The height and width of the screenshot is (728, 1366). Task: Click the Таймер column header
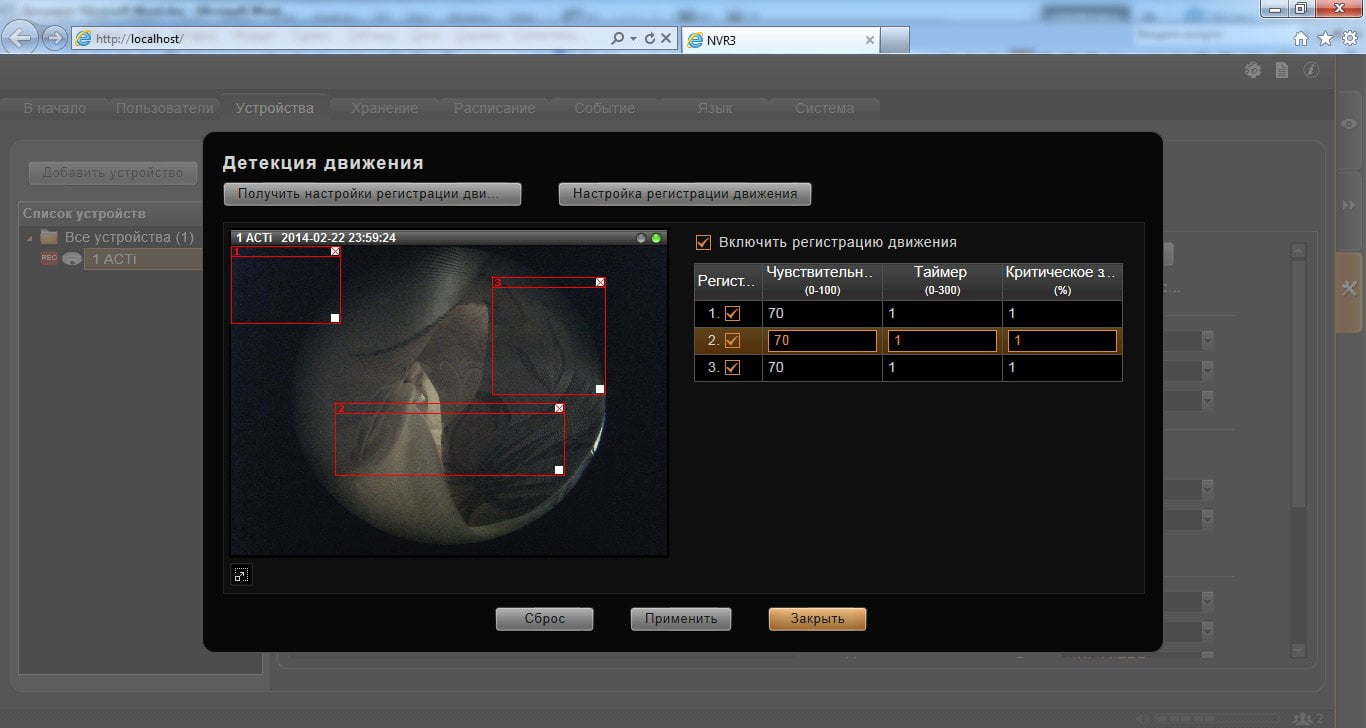click(x=942, y=281)
